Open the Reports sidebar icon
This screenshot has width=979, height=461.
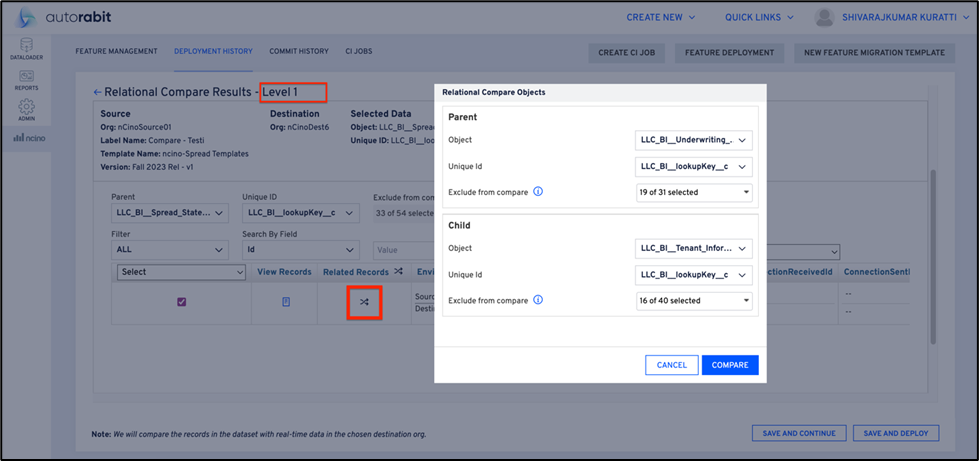click(x=26, y=79)
